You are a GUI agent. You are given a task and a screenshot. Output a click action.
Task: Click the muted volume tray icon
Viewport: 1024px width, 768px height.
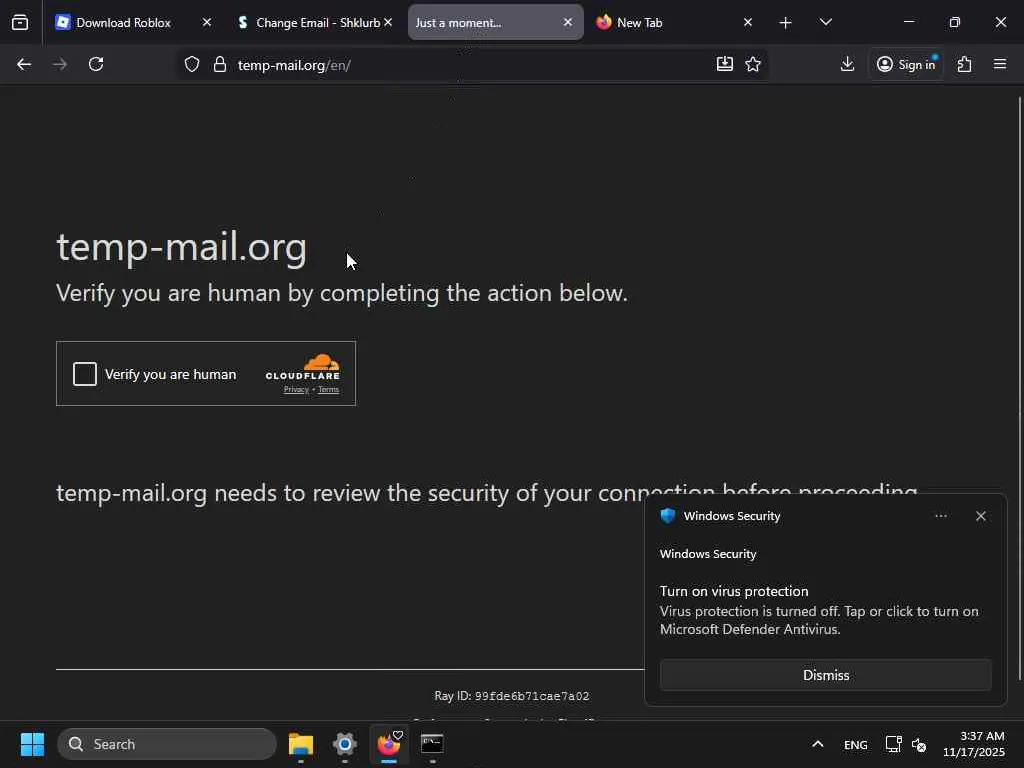pos(919,744)
